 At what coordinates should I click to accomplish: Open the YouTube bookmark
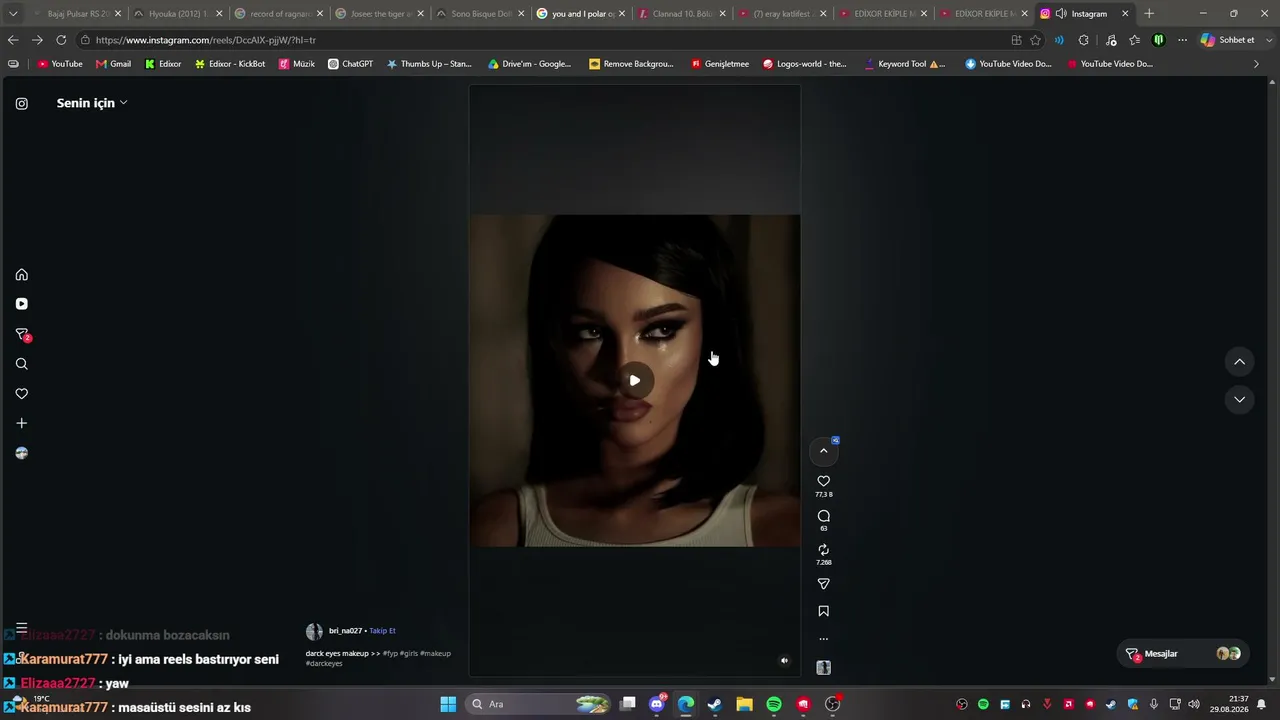[x=60, y=64]
